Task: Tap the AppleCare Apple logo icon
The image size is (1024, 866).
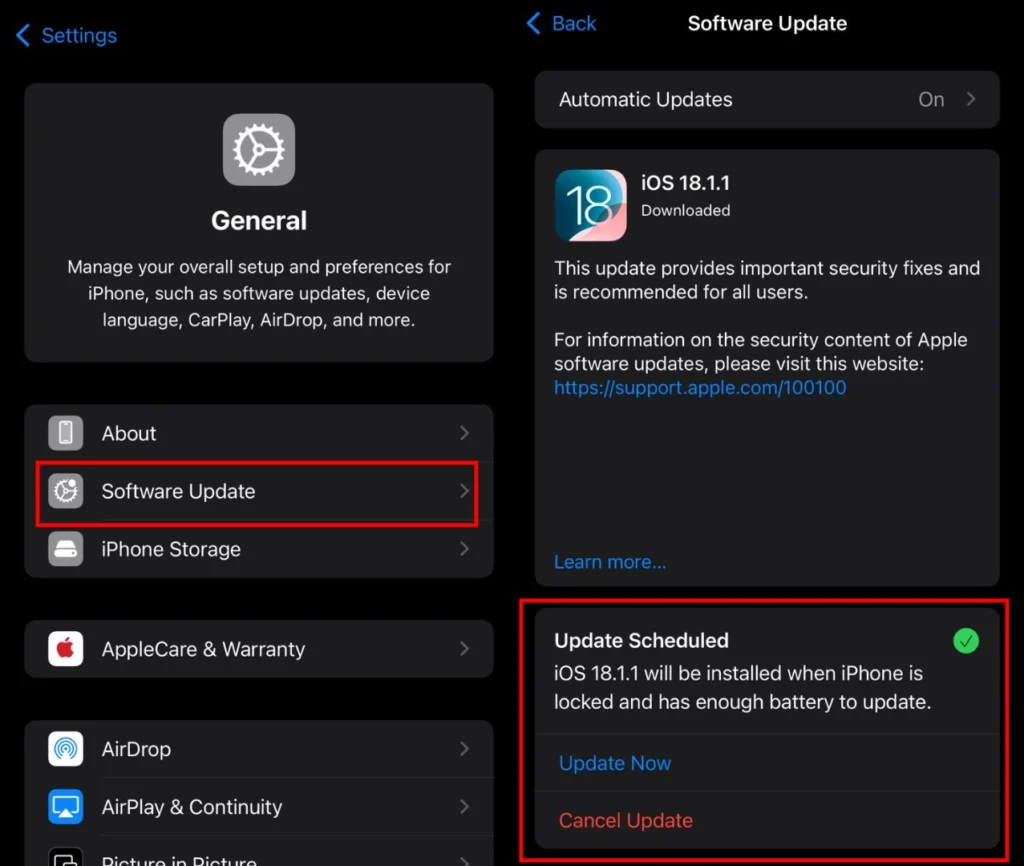Action: tap(66, 649)
